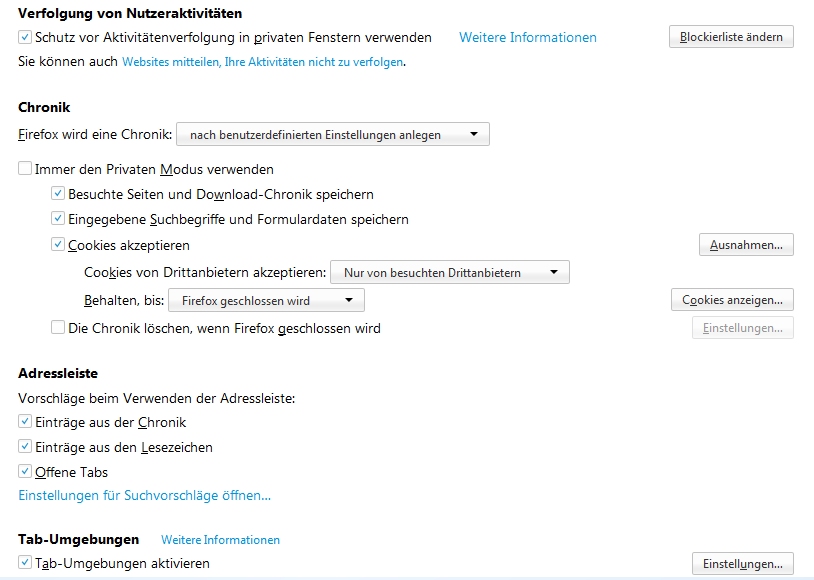Click Websites mitteilen, Ihre Aktivitäten nicht zu verfolgen

pyautogui.click(x=260, y=61)
